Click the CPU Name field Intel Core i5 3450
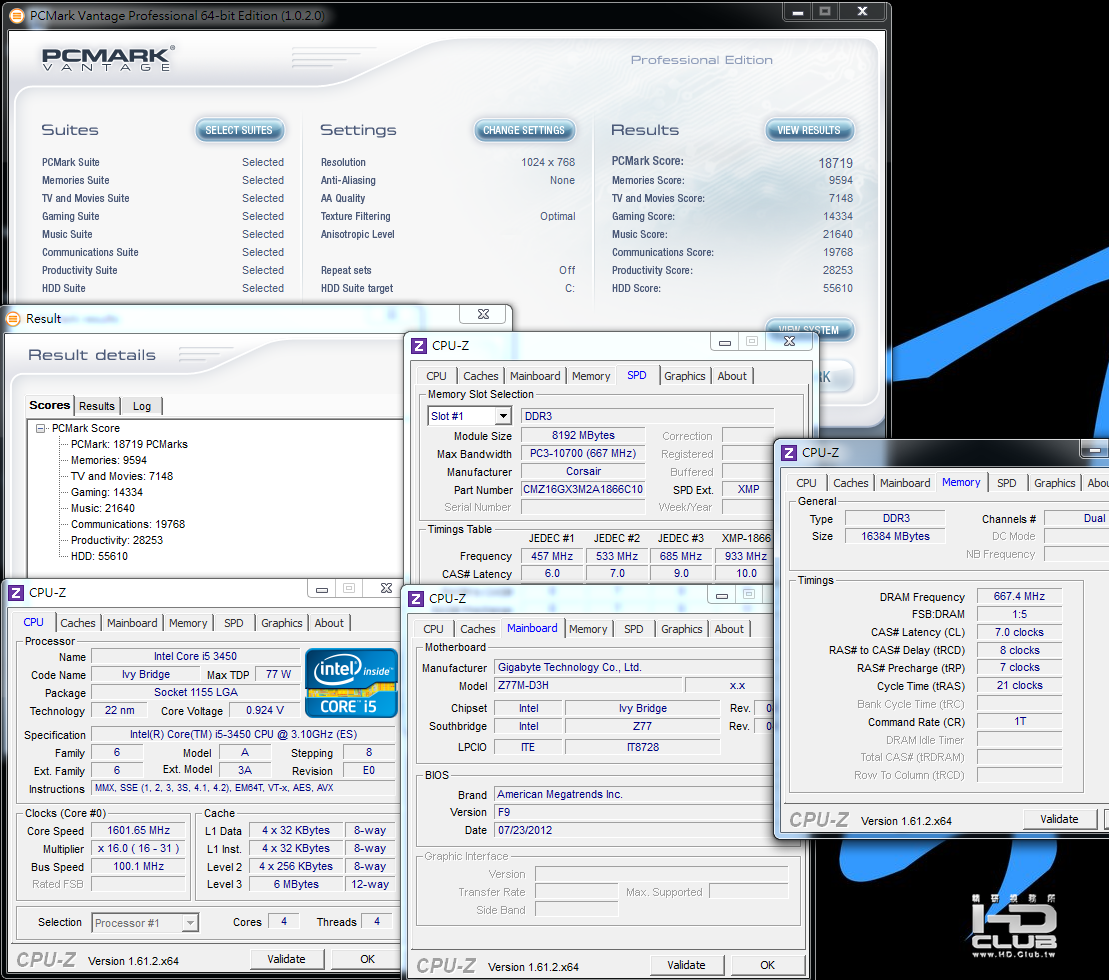 [x=196, y=656]
